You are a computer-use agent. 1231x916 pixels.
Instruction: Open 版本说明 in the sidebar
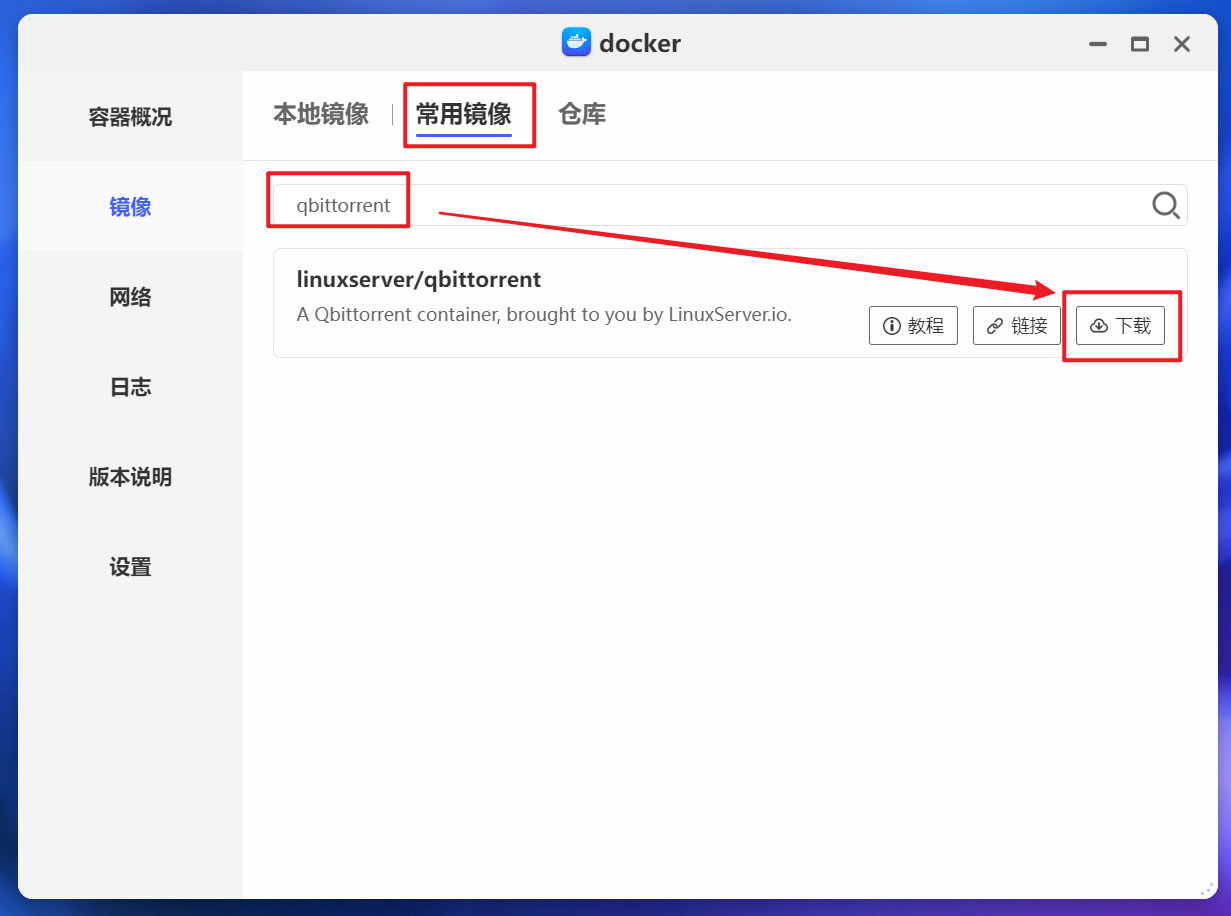(130, 477)
